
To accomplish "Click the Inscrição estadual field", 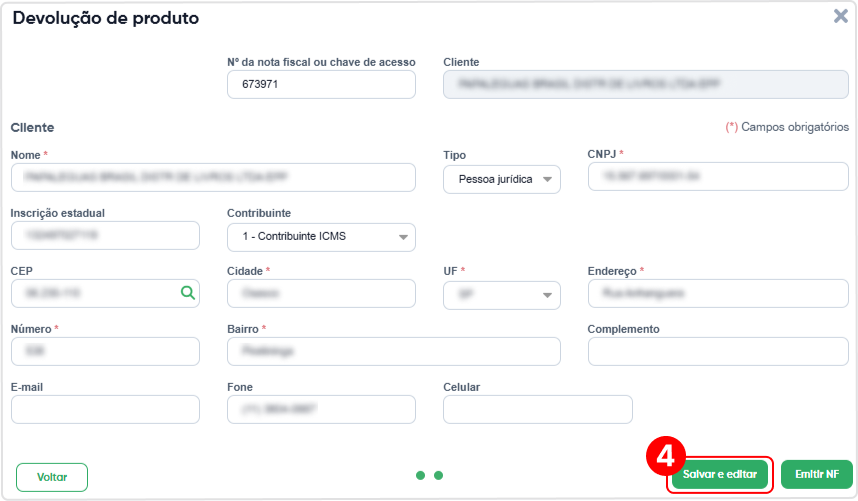I will click(x=105, y=235).
